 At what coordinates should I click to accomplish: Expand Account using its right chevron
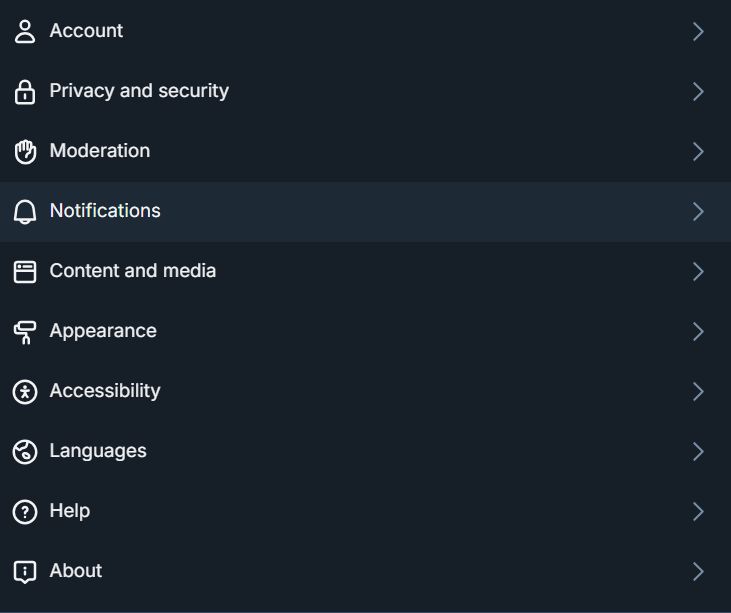pos(698,32)
